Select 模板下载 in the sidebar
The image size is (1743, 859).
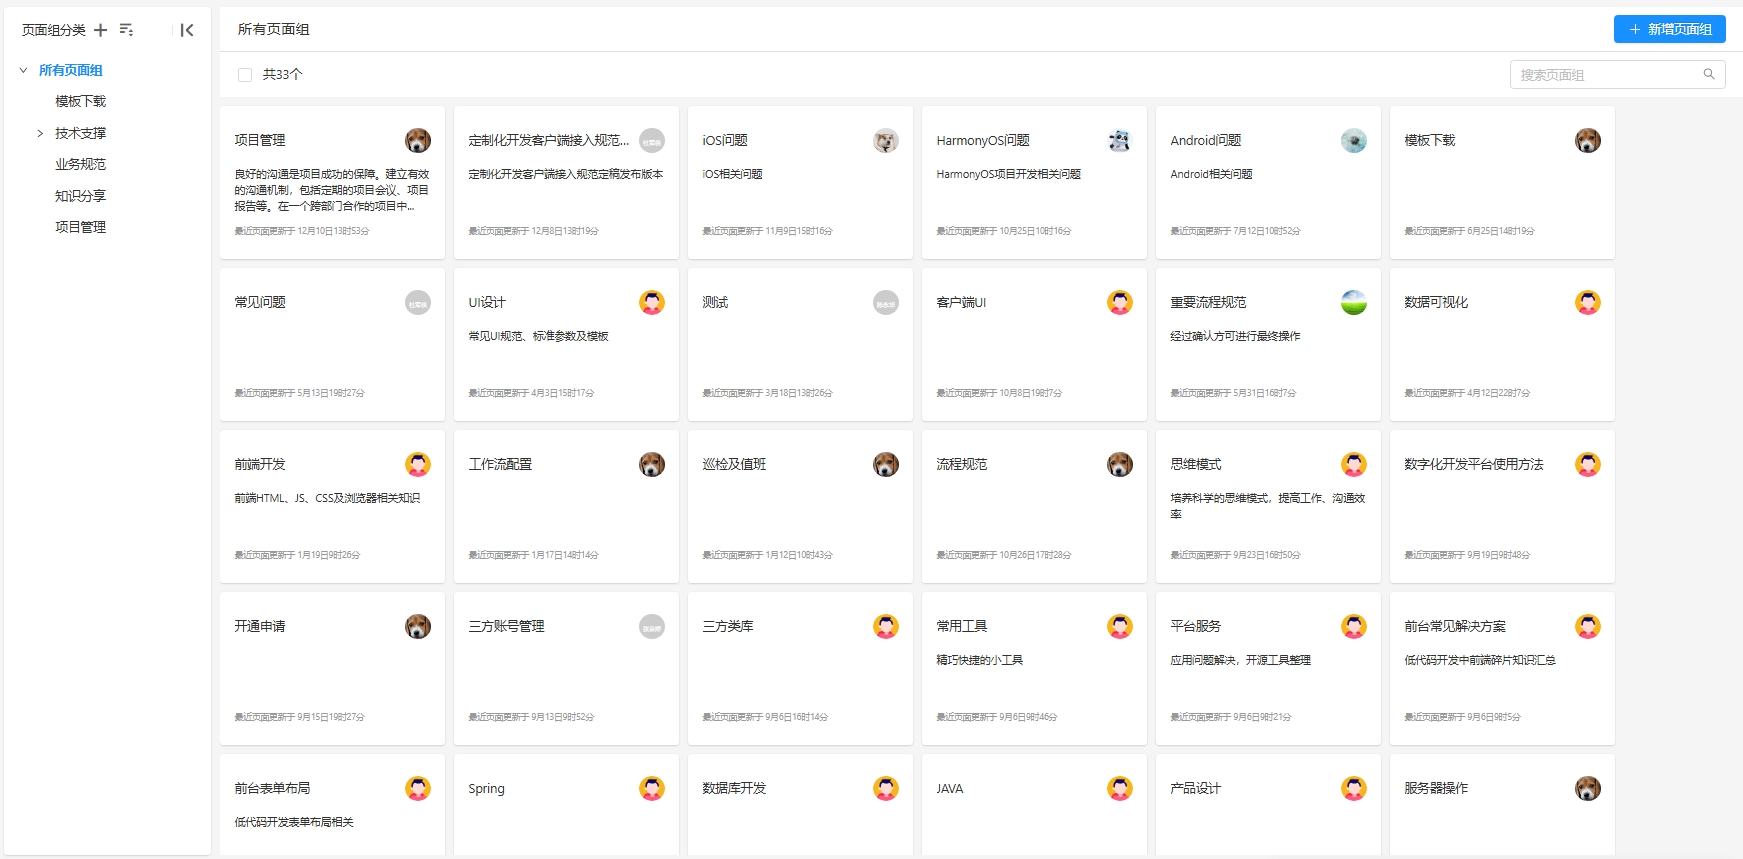(x=81, y=101)
